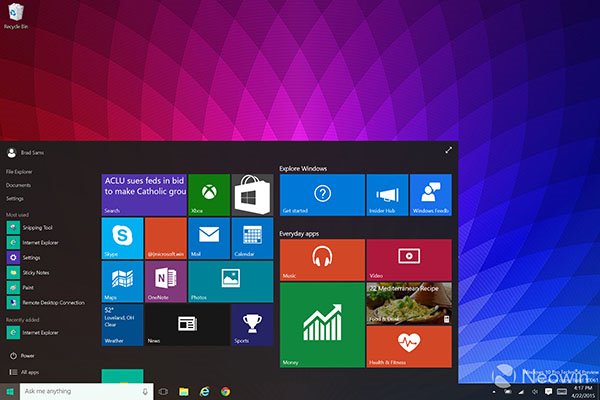This screenshot has width=600, height=400.
Task: Open File Explorer from Start list
Action: [19, 172]
